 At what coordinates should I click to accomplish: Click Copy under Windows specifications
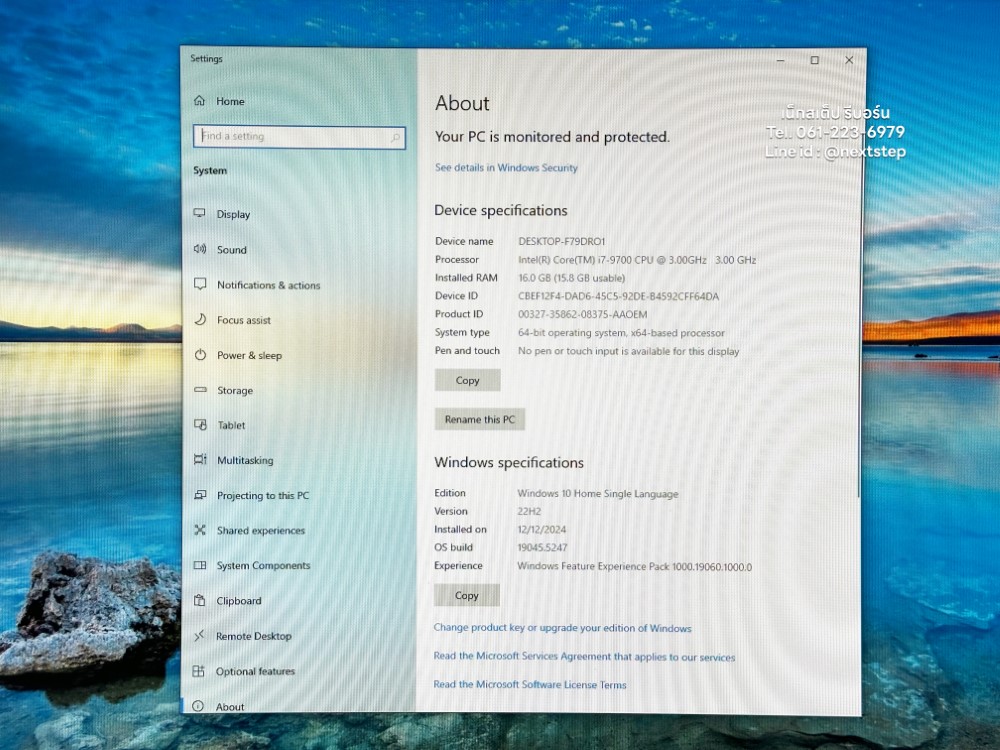point(467,595)
